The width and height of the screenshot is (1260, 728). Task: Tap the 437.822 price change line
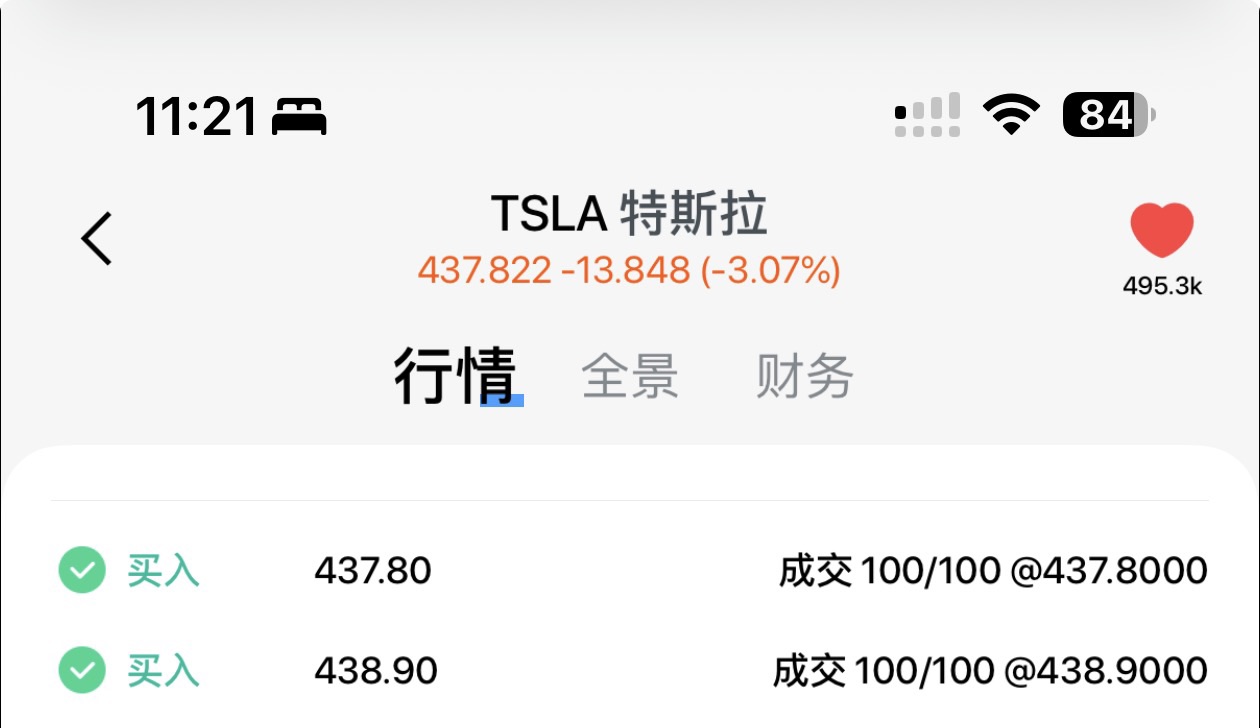coord(629,270)
